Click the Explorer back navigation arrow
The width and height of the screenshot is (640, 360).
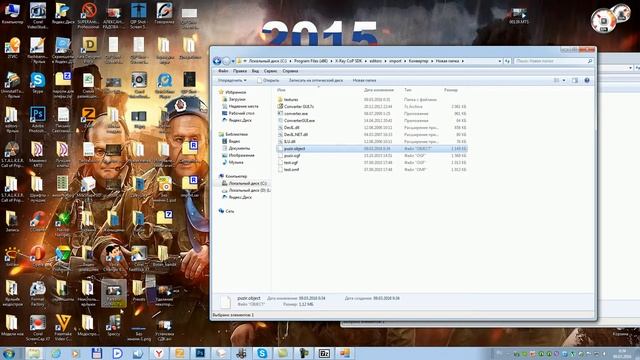(x=217, y=61)
